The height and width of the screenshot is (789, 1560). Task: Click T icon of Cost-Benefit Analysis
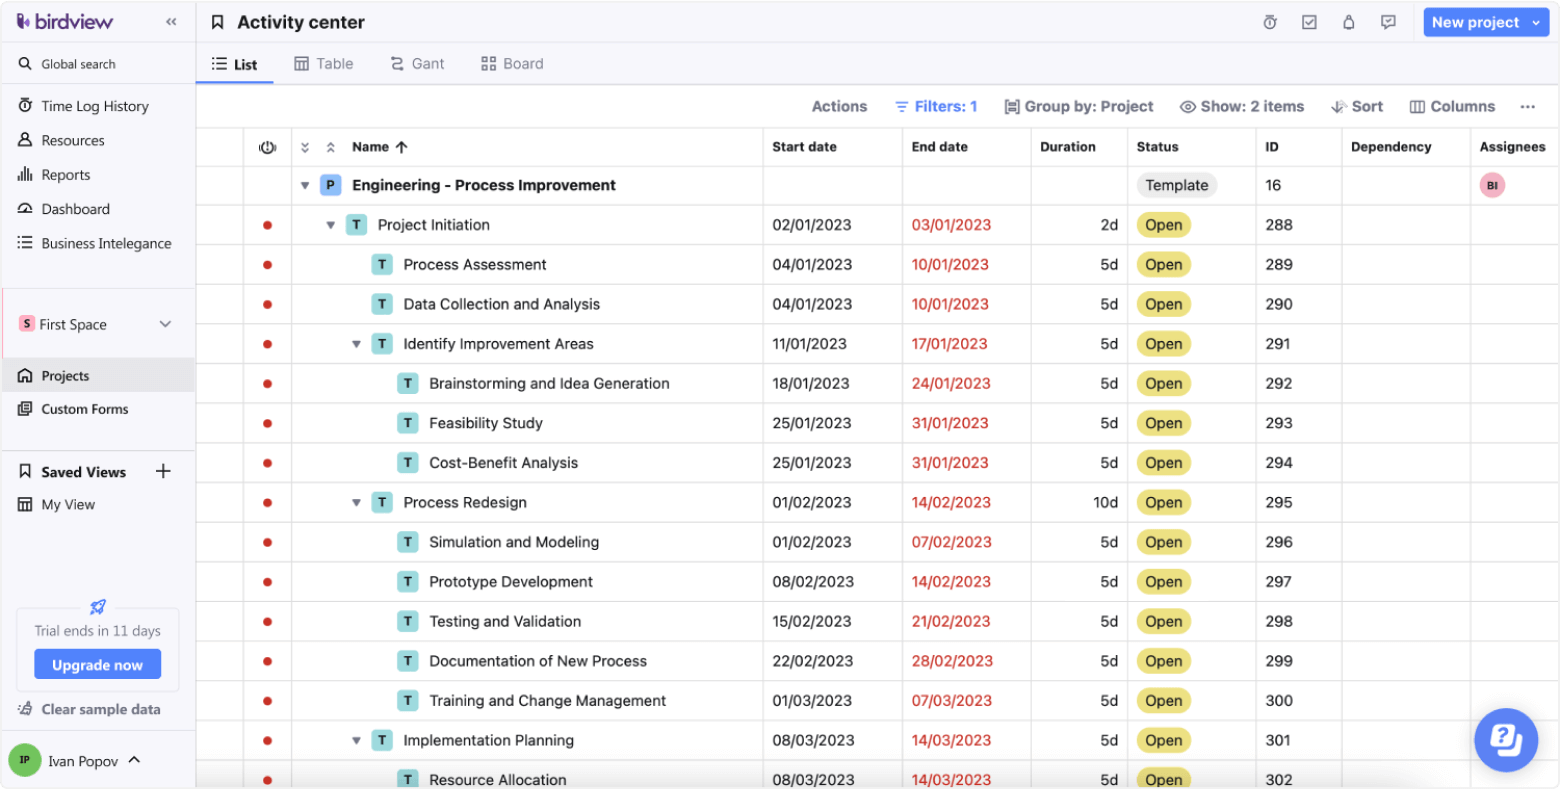(408, 463)
